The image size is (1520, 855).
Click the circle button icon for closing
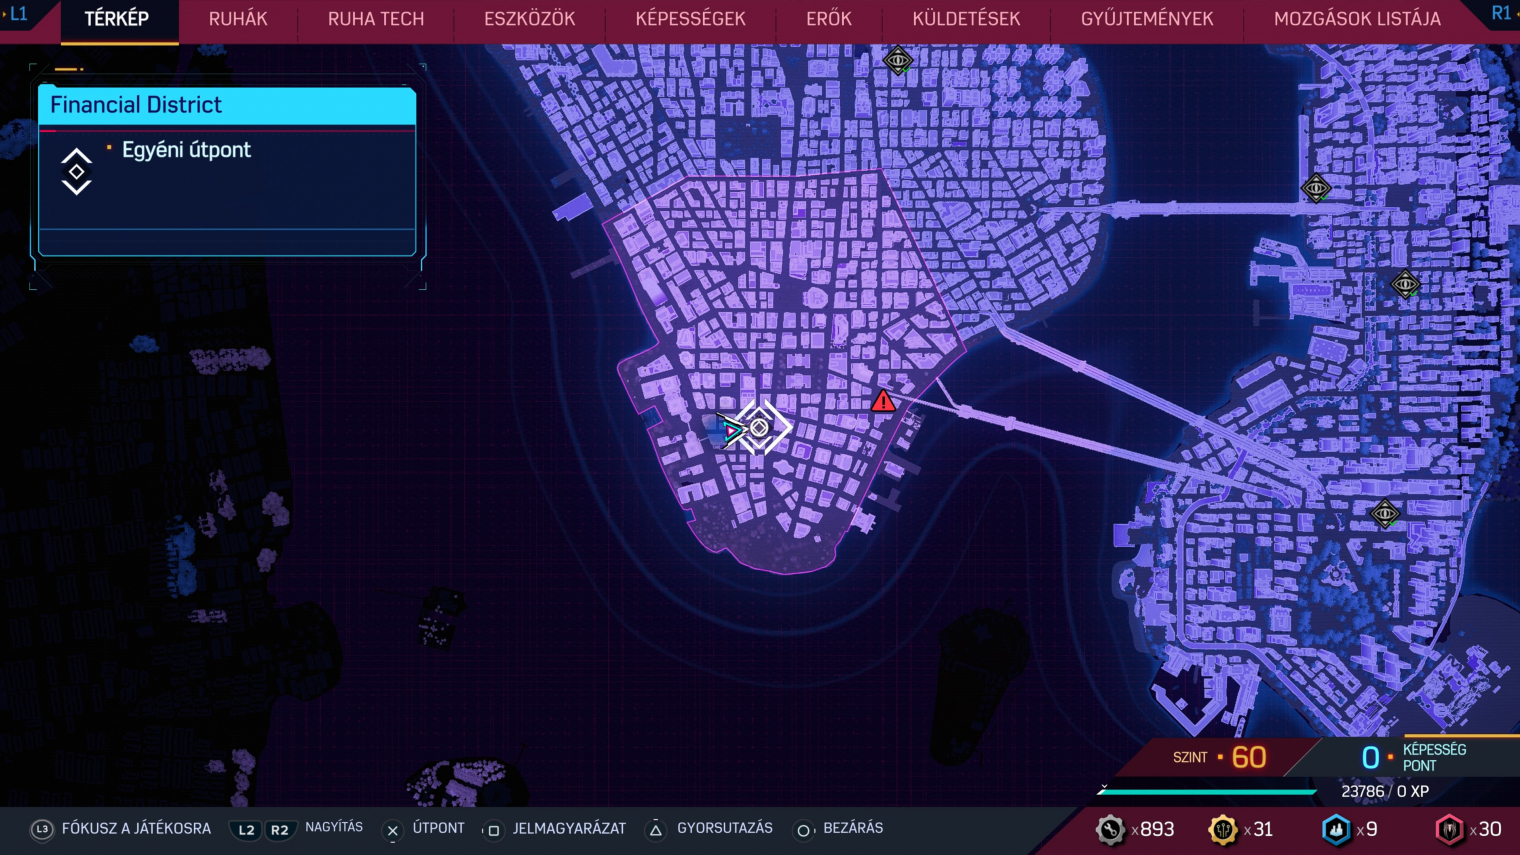[x=803, y=830]
